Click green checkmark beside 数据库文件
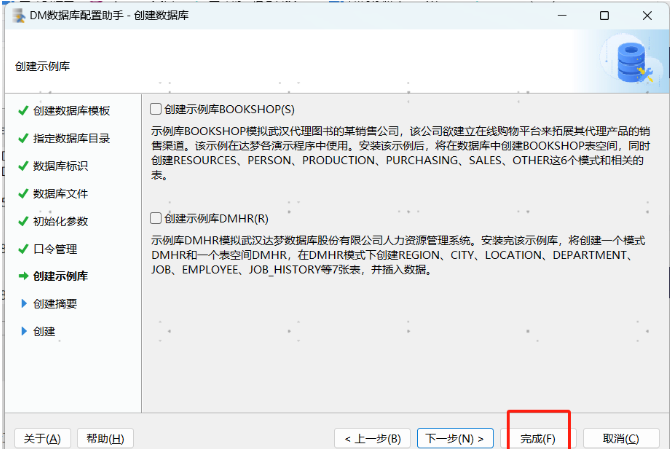 pyautogui.click(x=24, y=194)
